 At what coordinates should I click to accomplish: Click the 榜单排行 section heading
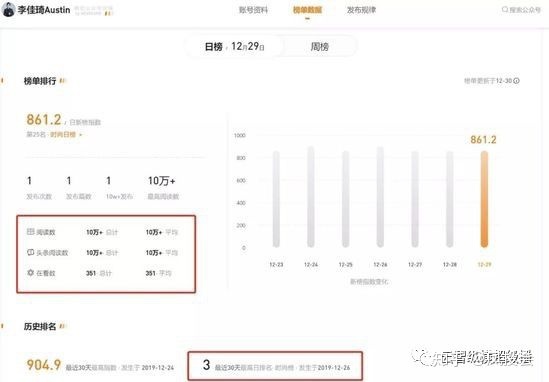coord(40,81)
